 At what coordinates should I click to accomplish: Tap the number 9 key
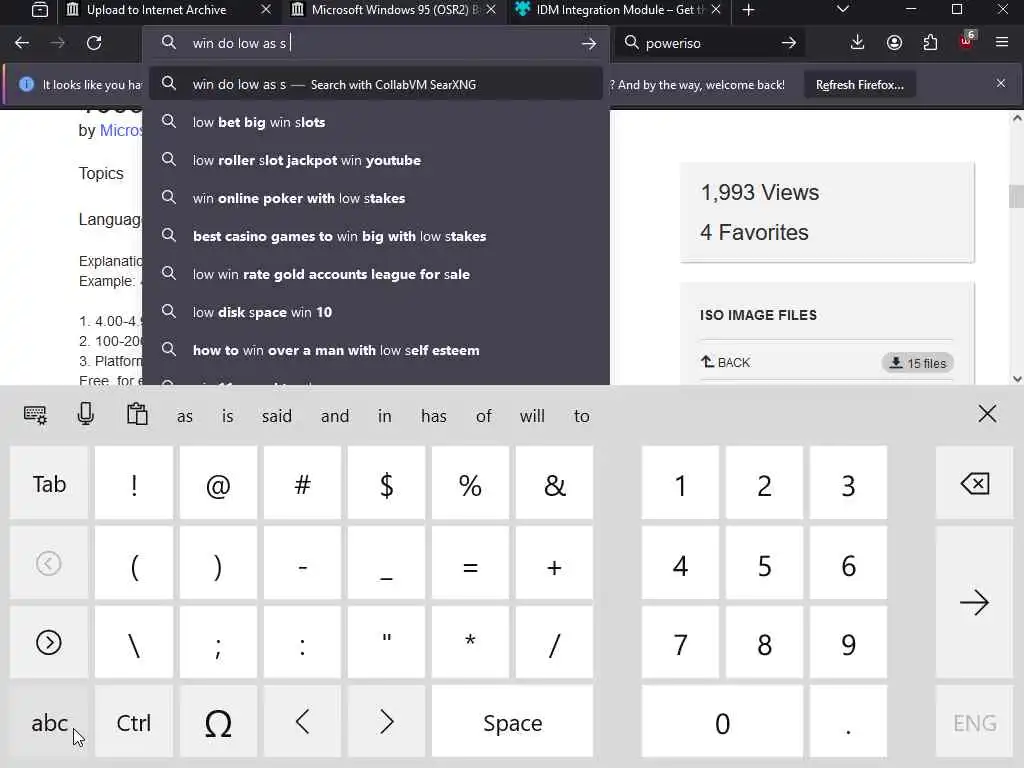(848, 644)
